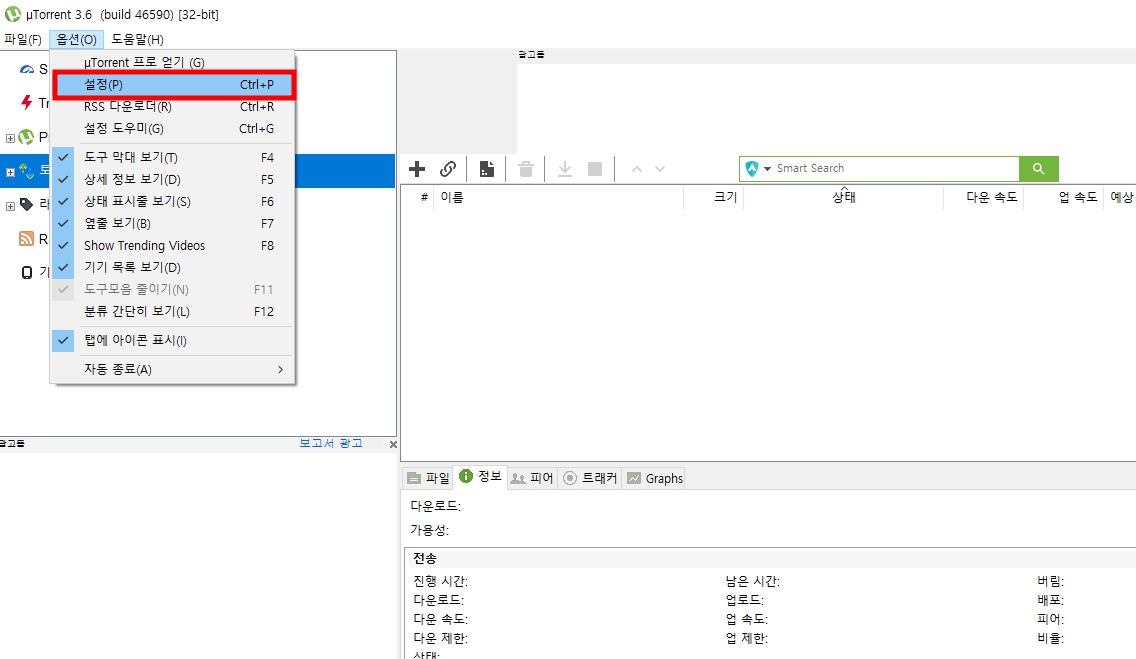Switch to the 파일 tab
The height and width of the screenshot is (659, 1136).
tap(429, 478)
